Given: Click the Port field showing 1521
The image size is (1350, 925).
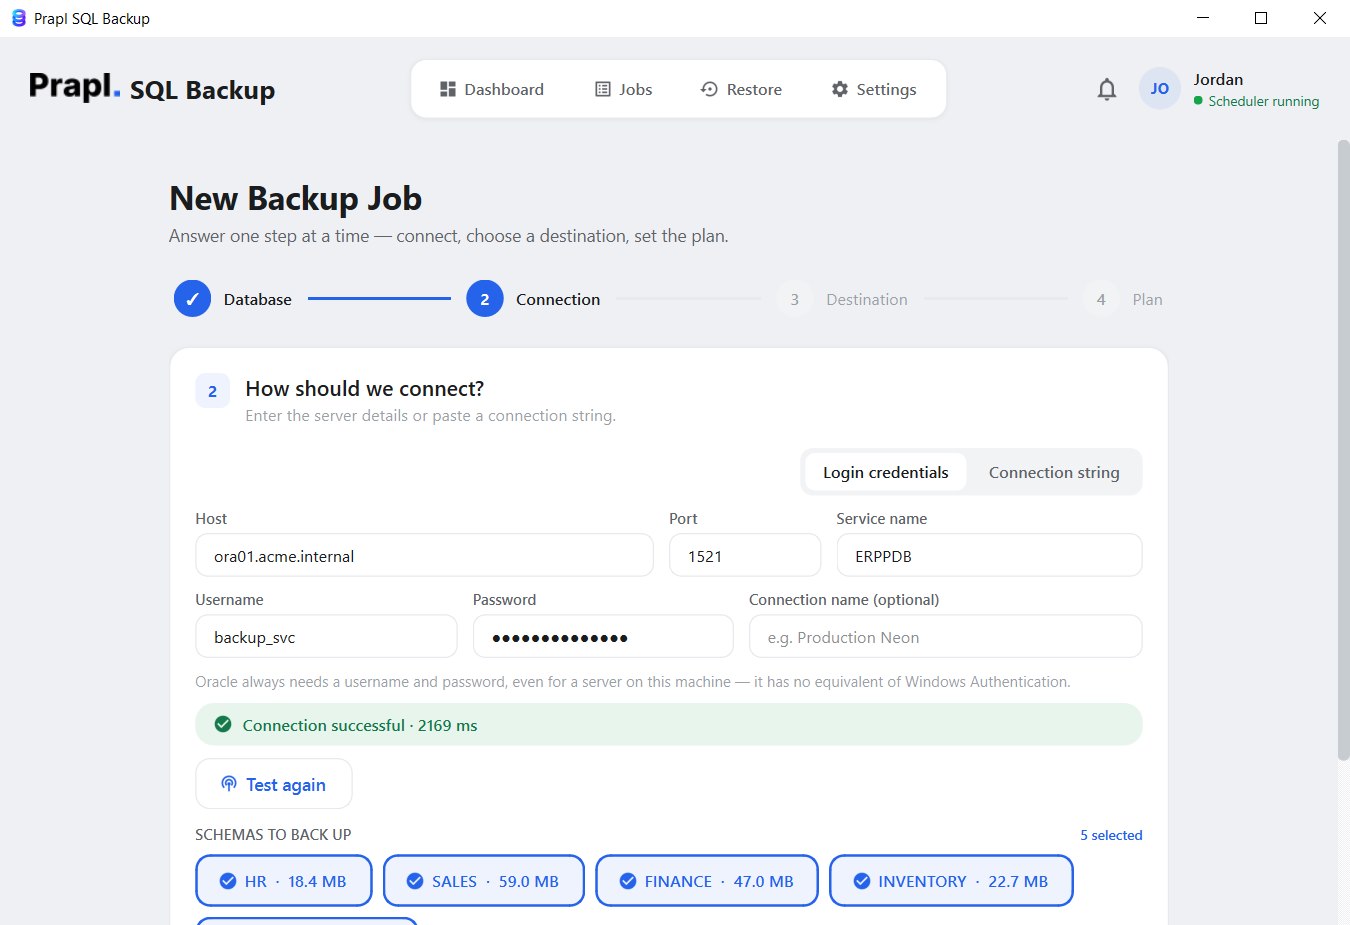Looking at the screenshot, I should [745, 555].
